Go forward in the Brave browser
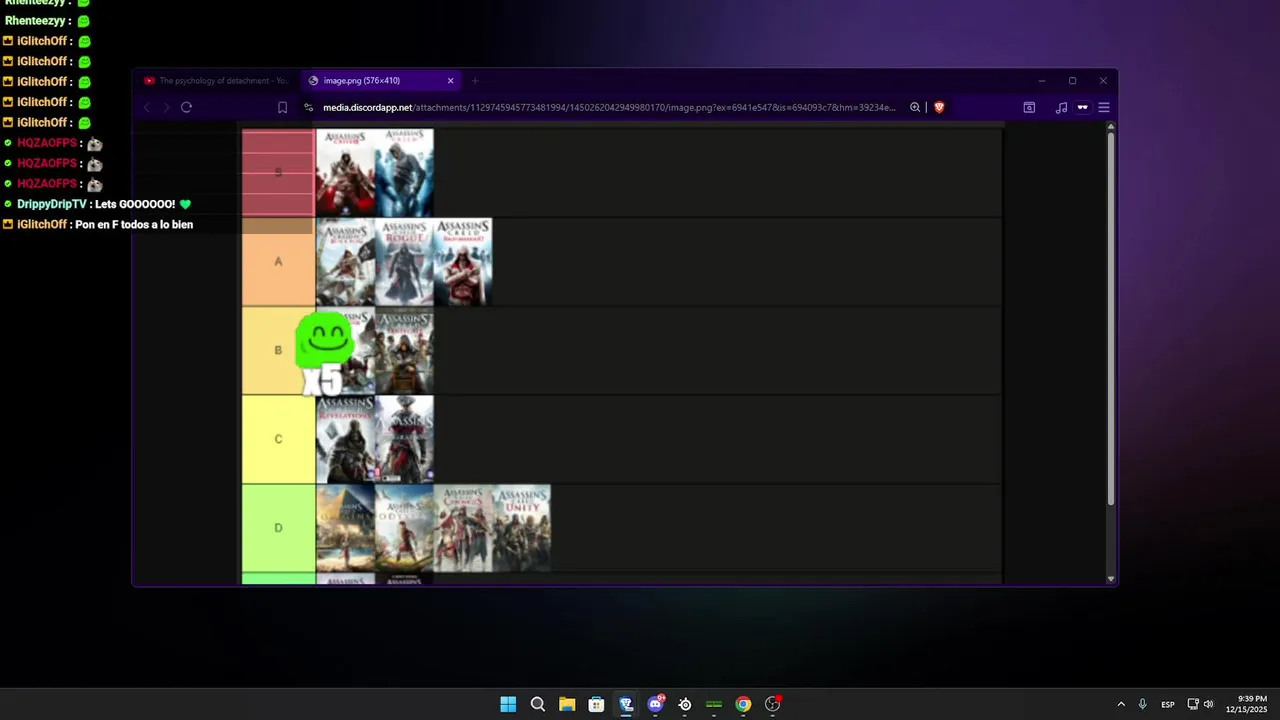This screenshot has height=720, width=1280. [x=166, y=107]
